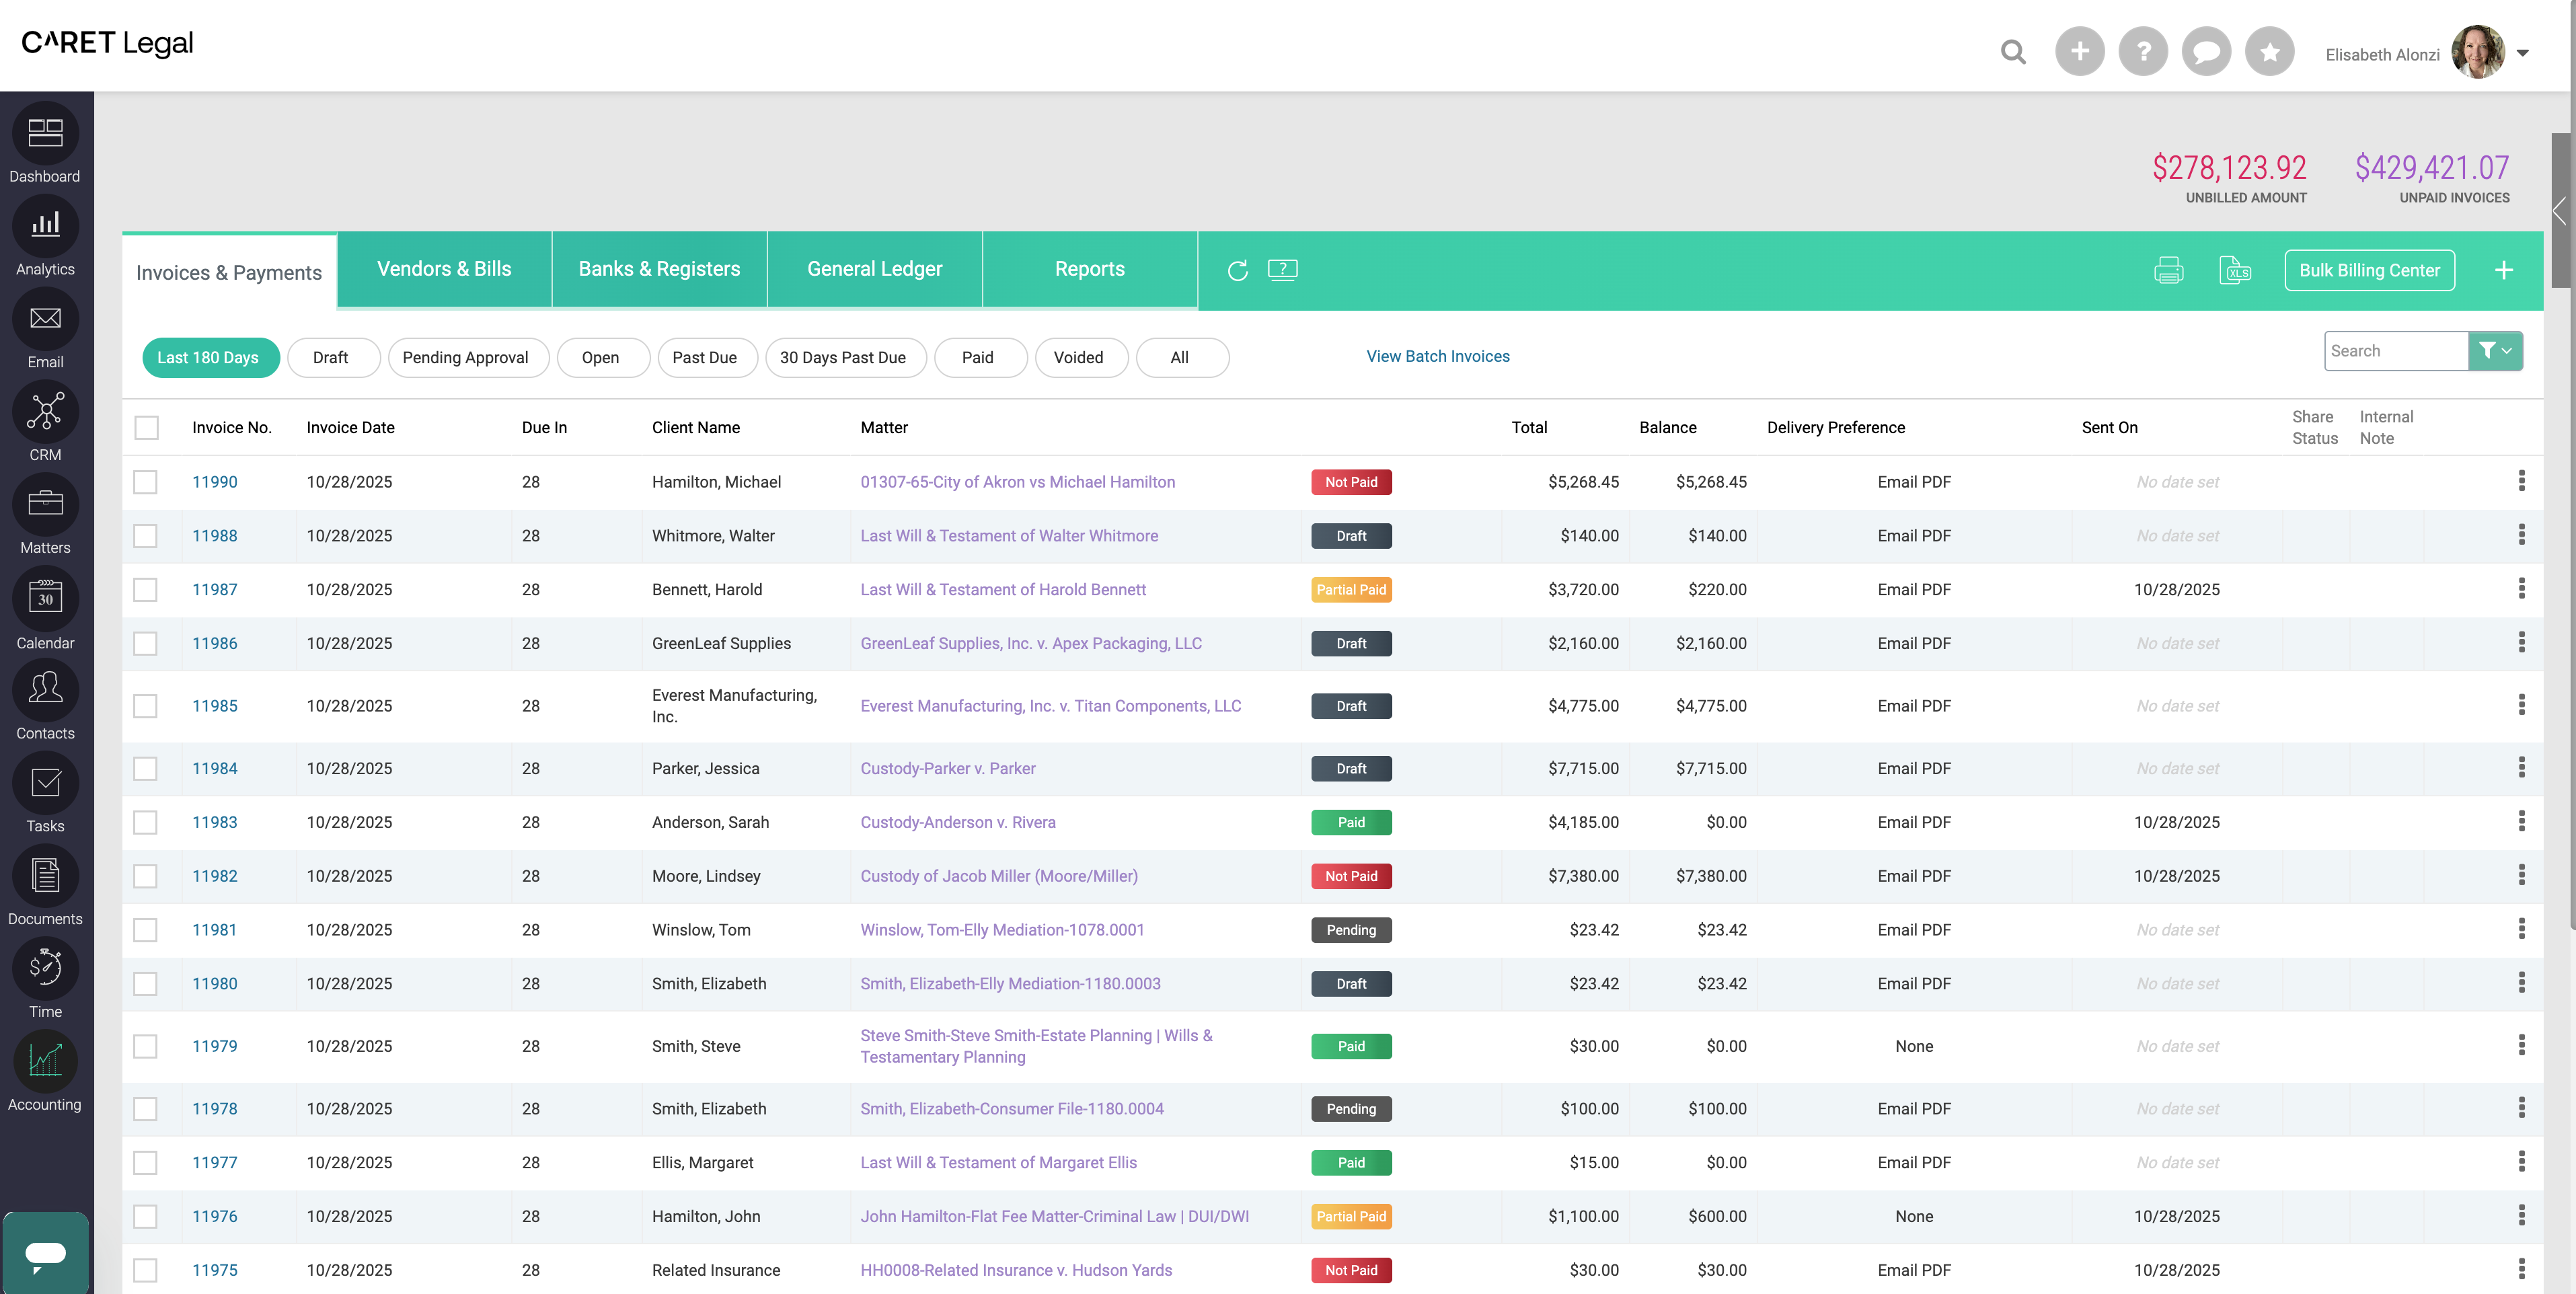The height and width of the screenshot is (1294, 2576).
Task: Open the View Batch Invoices link
Action: [x=1437, y=356]
